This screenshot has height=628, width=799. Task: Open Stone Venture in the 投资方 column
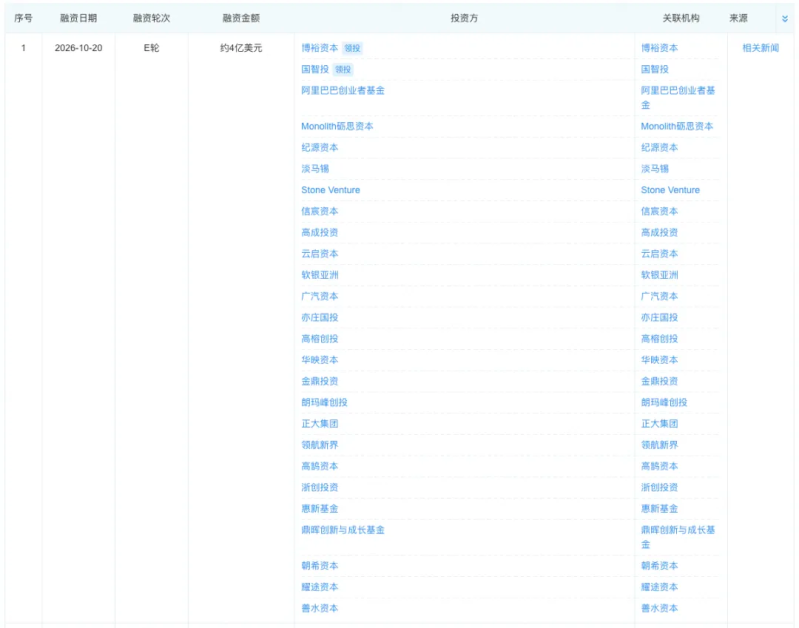330,190
